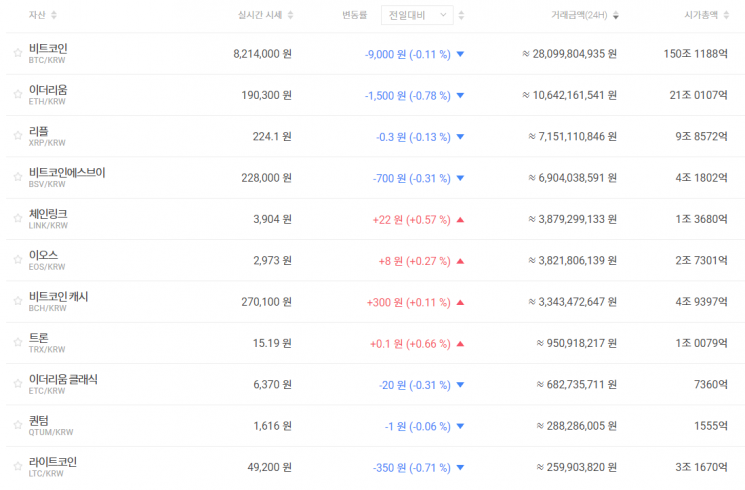745x490 pixels.
Task: Open the 퀀텀 QTUM/KRW asset
Action: tap(51, 425)
